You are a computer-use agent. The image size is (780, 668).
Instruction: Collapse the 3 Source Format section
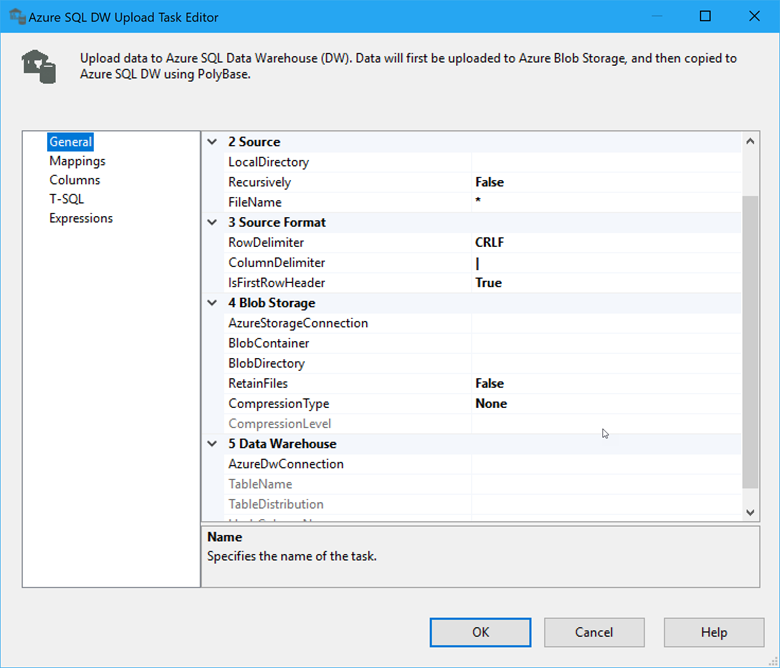212,222
